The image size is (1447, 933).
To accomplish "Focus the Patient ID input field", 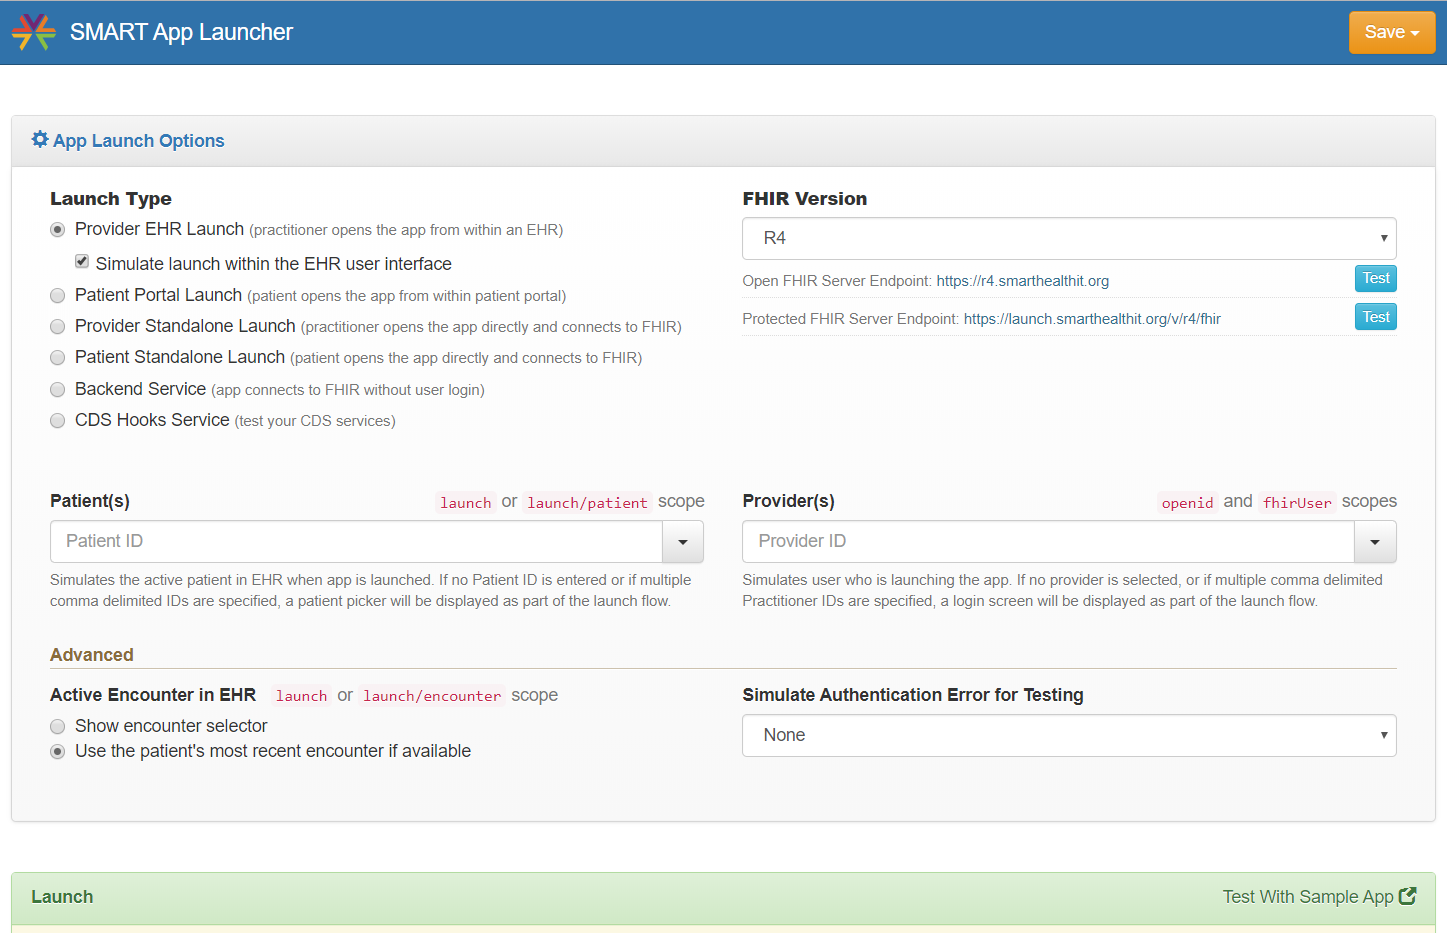I will click(356, 542).
